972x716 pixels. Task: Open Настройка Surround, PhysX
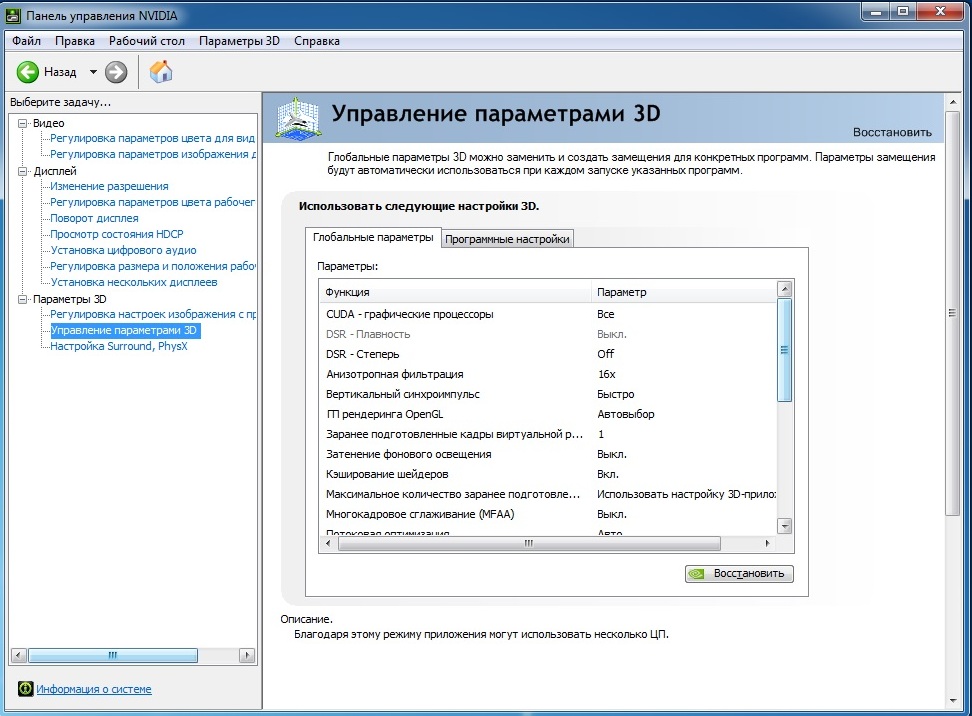coord(118,347)
